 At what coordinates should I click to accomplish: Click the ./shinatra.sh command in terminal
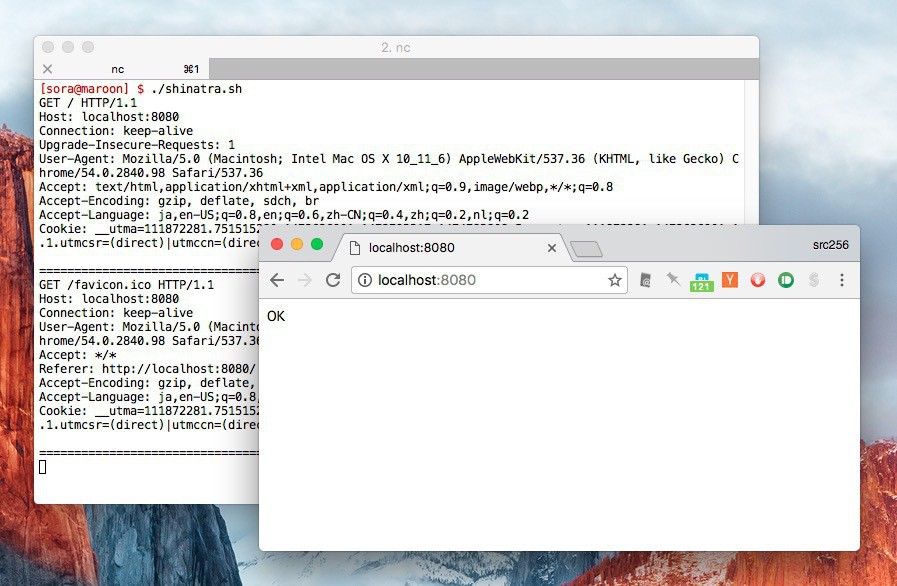tap(197, 89)
